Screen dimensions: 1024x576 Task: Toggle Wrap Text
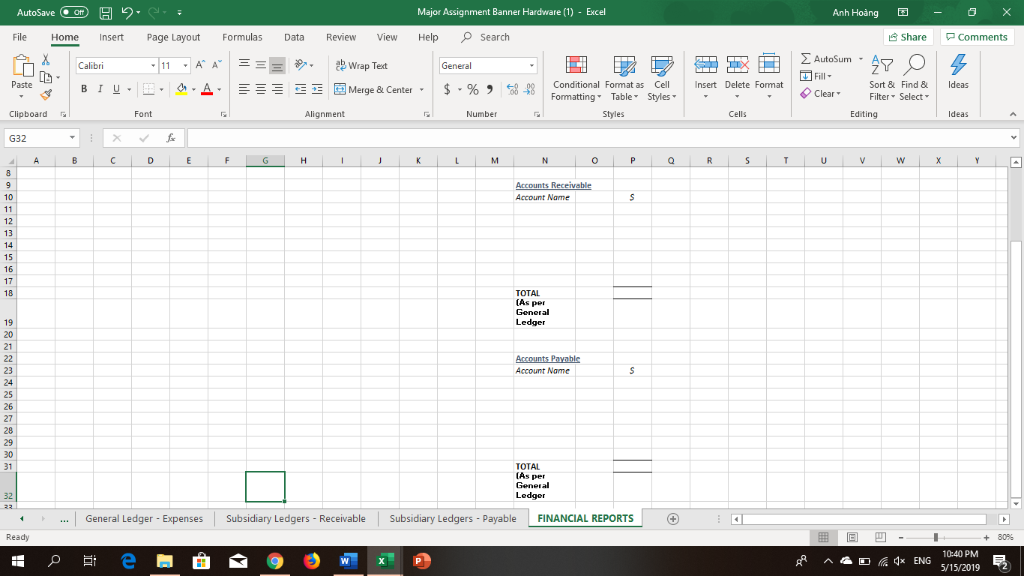[361, 65]
